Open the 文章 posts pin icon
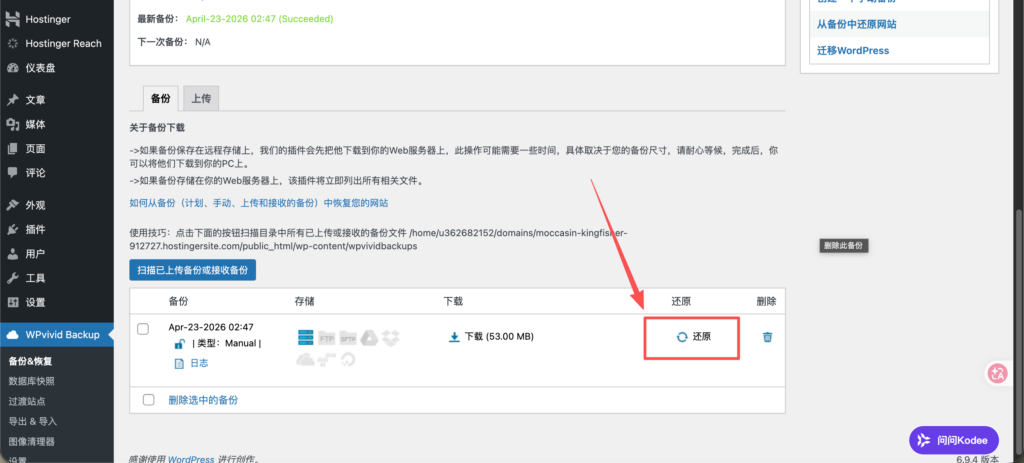Screen dimensions: 1024x463 [x=12, y=100]
